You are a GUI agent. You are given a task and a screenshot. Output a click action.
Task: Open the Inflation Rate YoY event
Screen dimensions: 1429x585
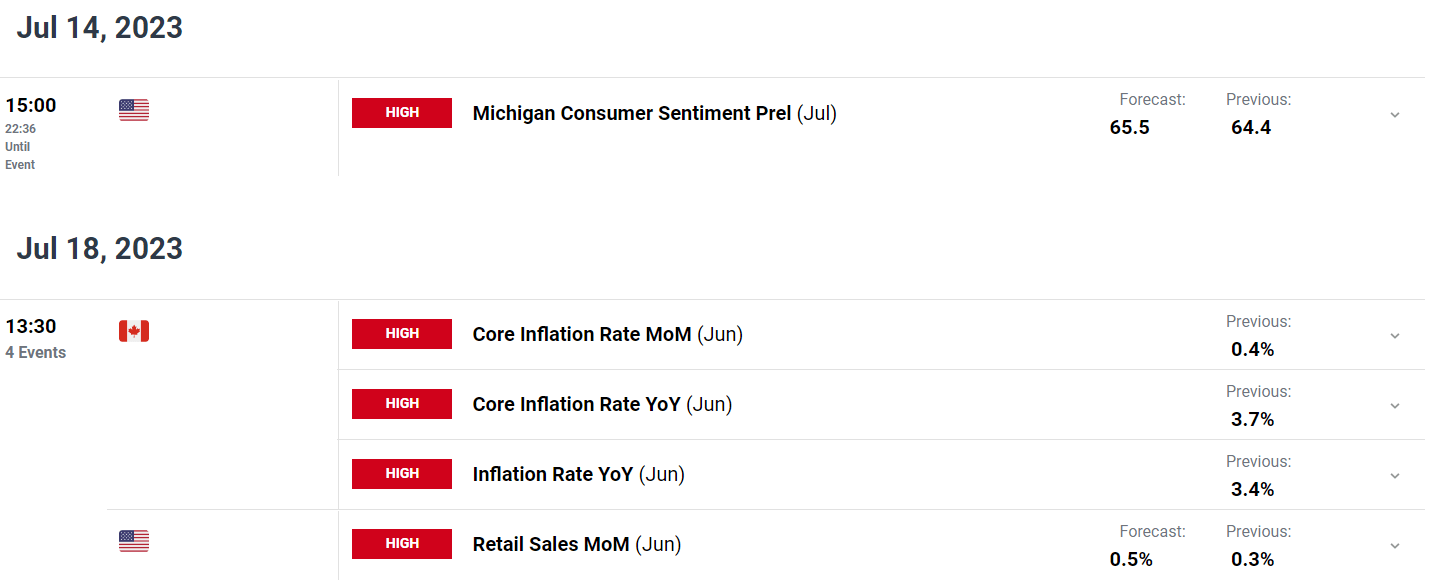579,475
